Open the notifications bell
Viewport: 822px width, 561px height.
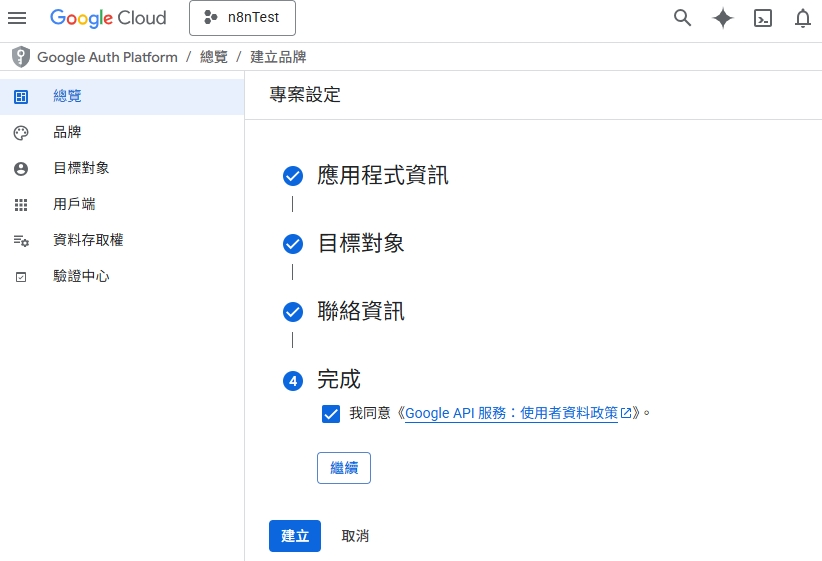coord(803,18)
